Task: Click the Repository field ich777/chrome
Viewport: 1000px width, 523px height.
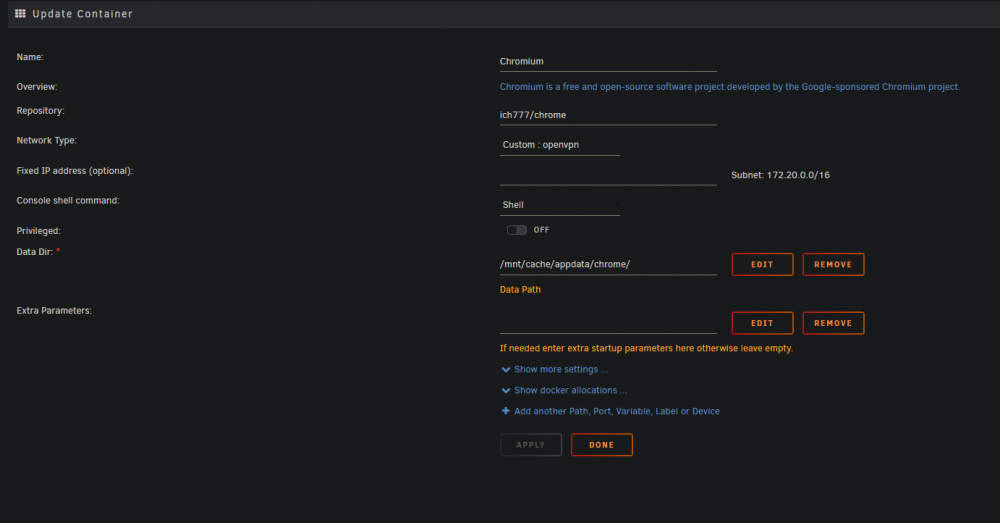Action: pos(608,115)
